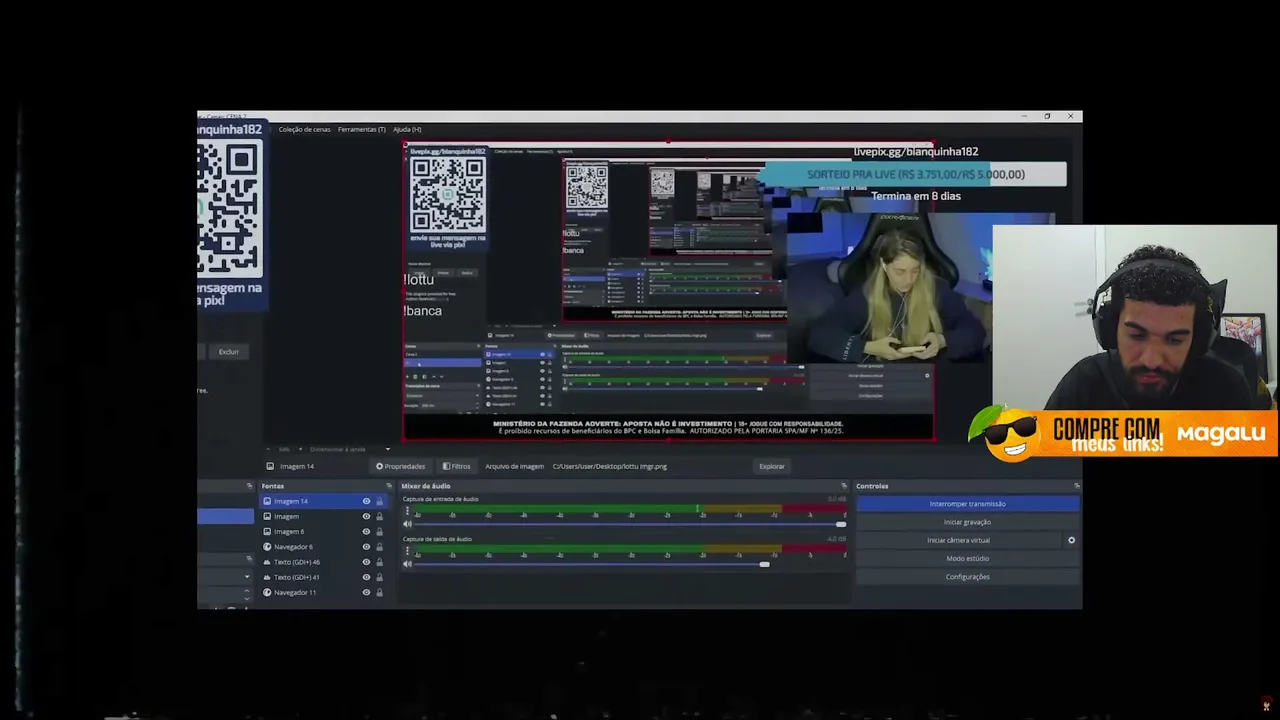Lock the Navegador 11 source
This screenshot has width=1280, height=720.
point(379,592)
